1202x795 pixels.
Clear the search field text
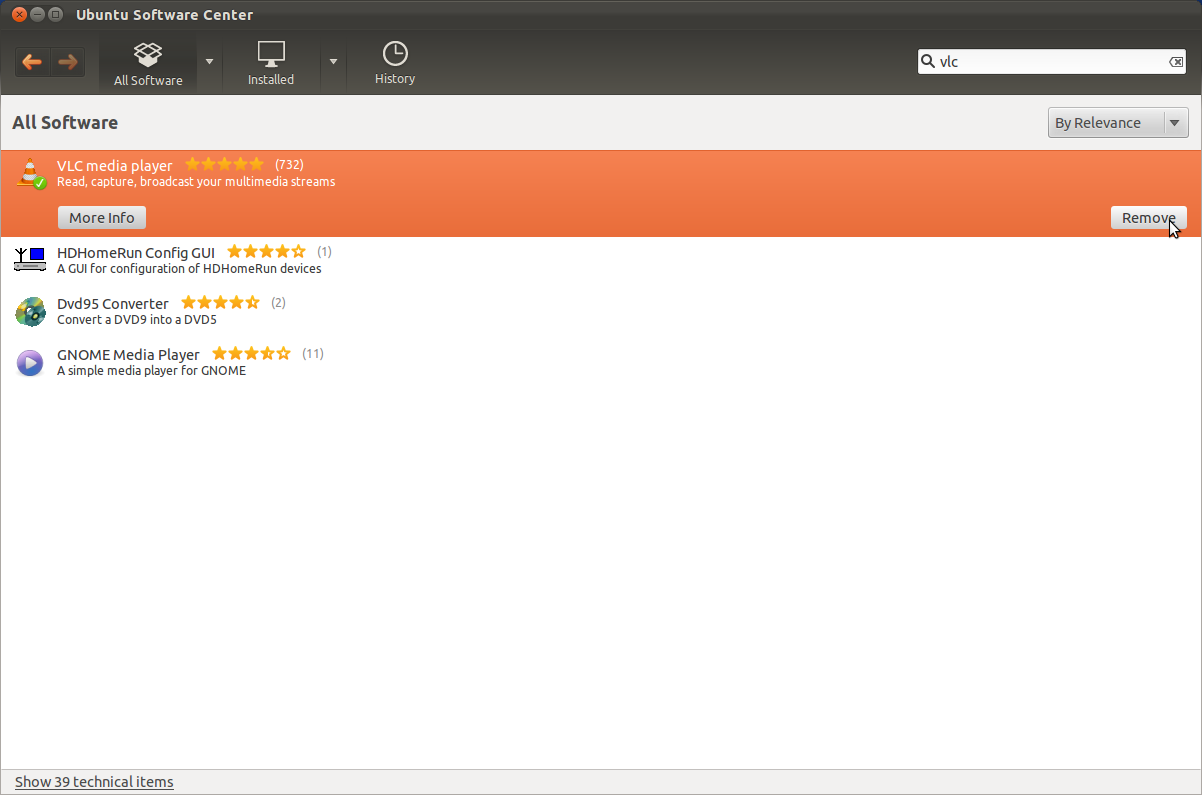(x=1176, y=62)
